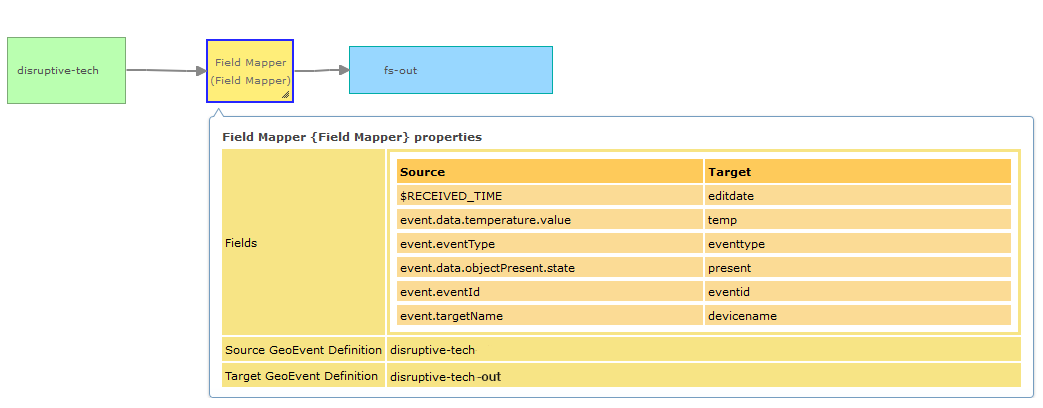The width and height of the screenshot is (1043, 408).
Task: Select the Field Mapper processor node
Action: click(x=250, y=71)
